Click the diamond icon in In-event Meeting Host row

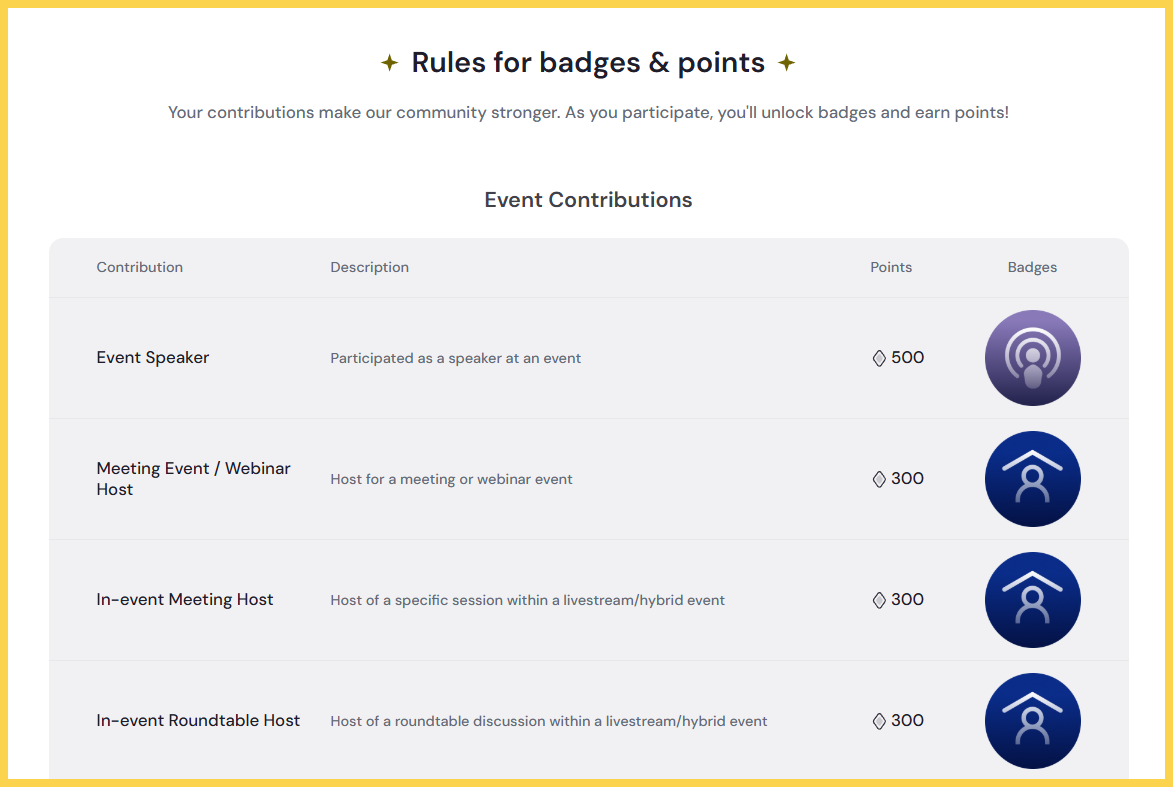pyautogui.click(x=879, y=600)
